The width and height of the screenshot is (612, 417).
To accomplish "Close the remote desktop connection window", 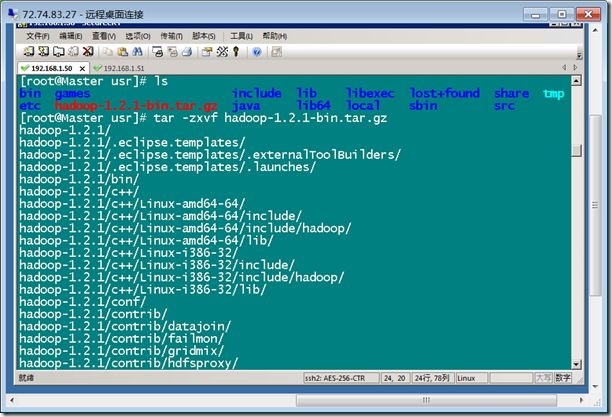I will (588, 14).
